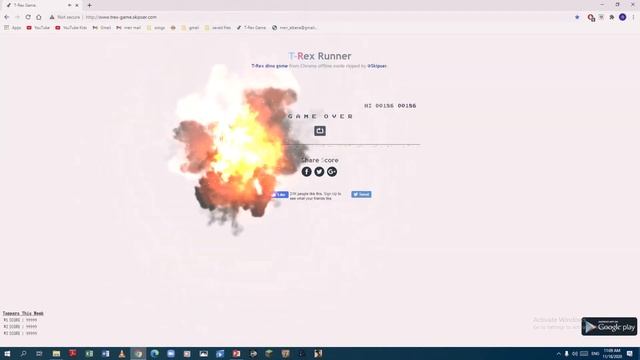
Task: Open the first Gmail bookmark
Action: [x=102, y=28]
